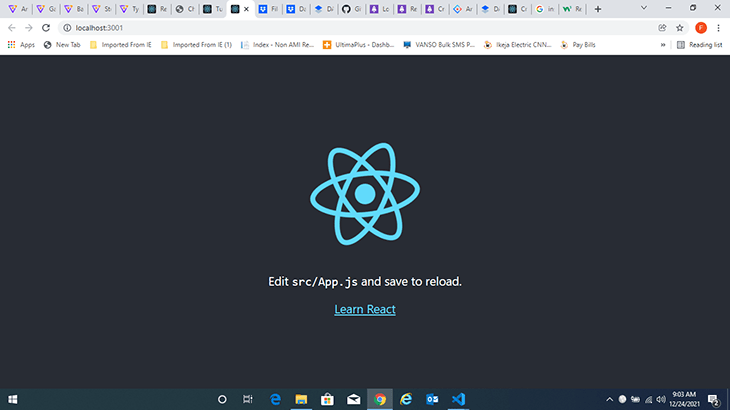This screenshot has width=730, height=410.
Task: Launch Microsoft Edge from the taskbar
Action: click(275, 399)
